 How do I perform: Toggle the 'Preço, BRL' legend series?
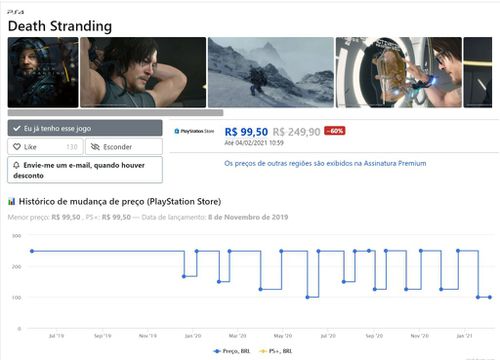232,351
